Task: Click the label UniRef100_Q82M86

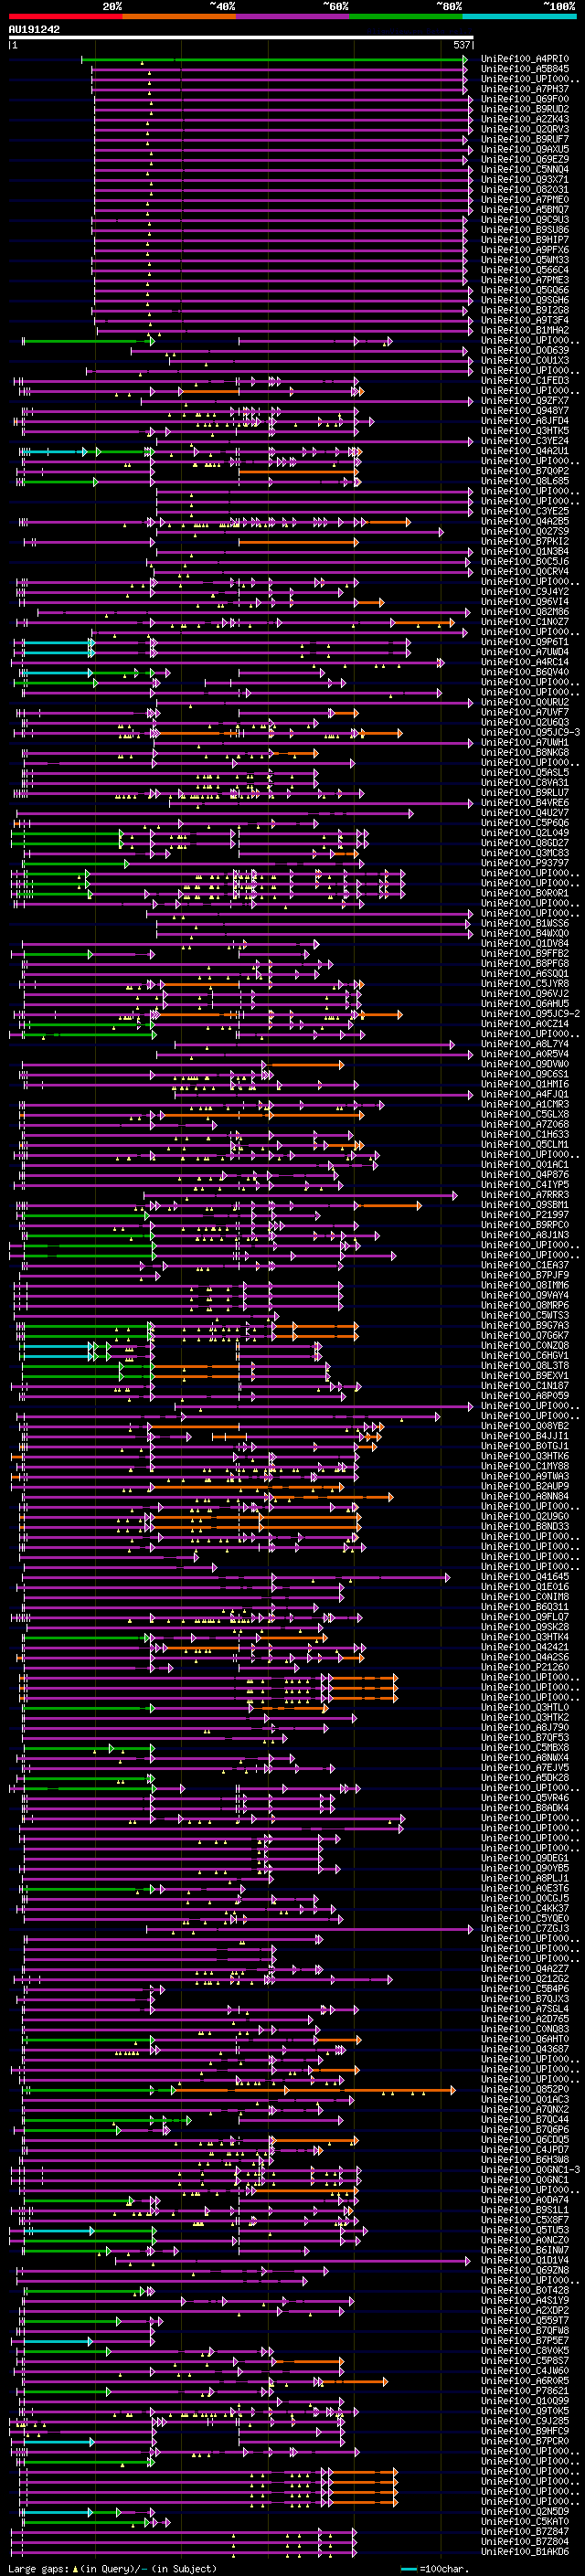Action: pyautogui.click(x=525, y=612)
